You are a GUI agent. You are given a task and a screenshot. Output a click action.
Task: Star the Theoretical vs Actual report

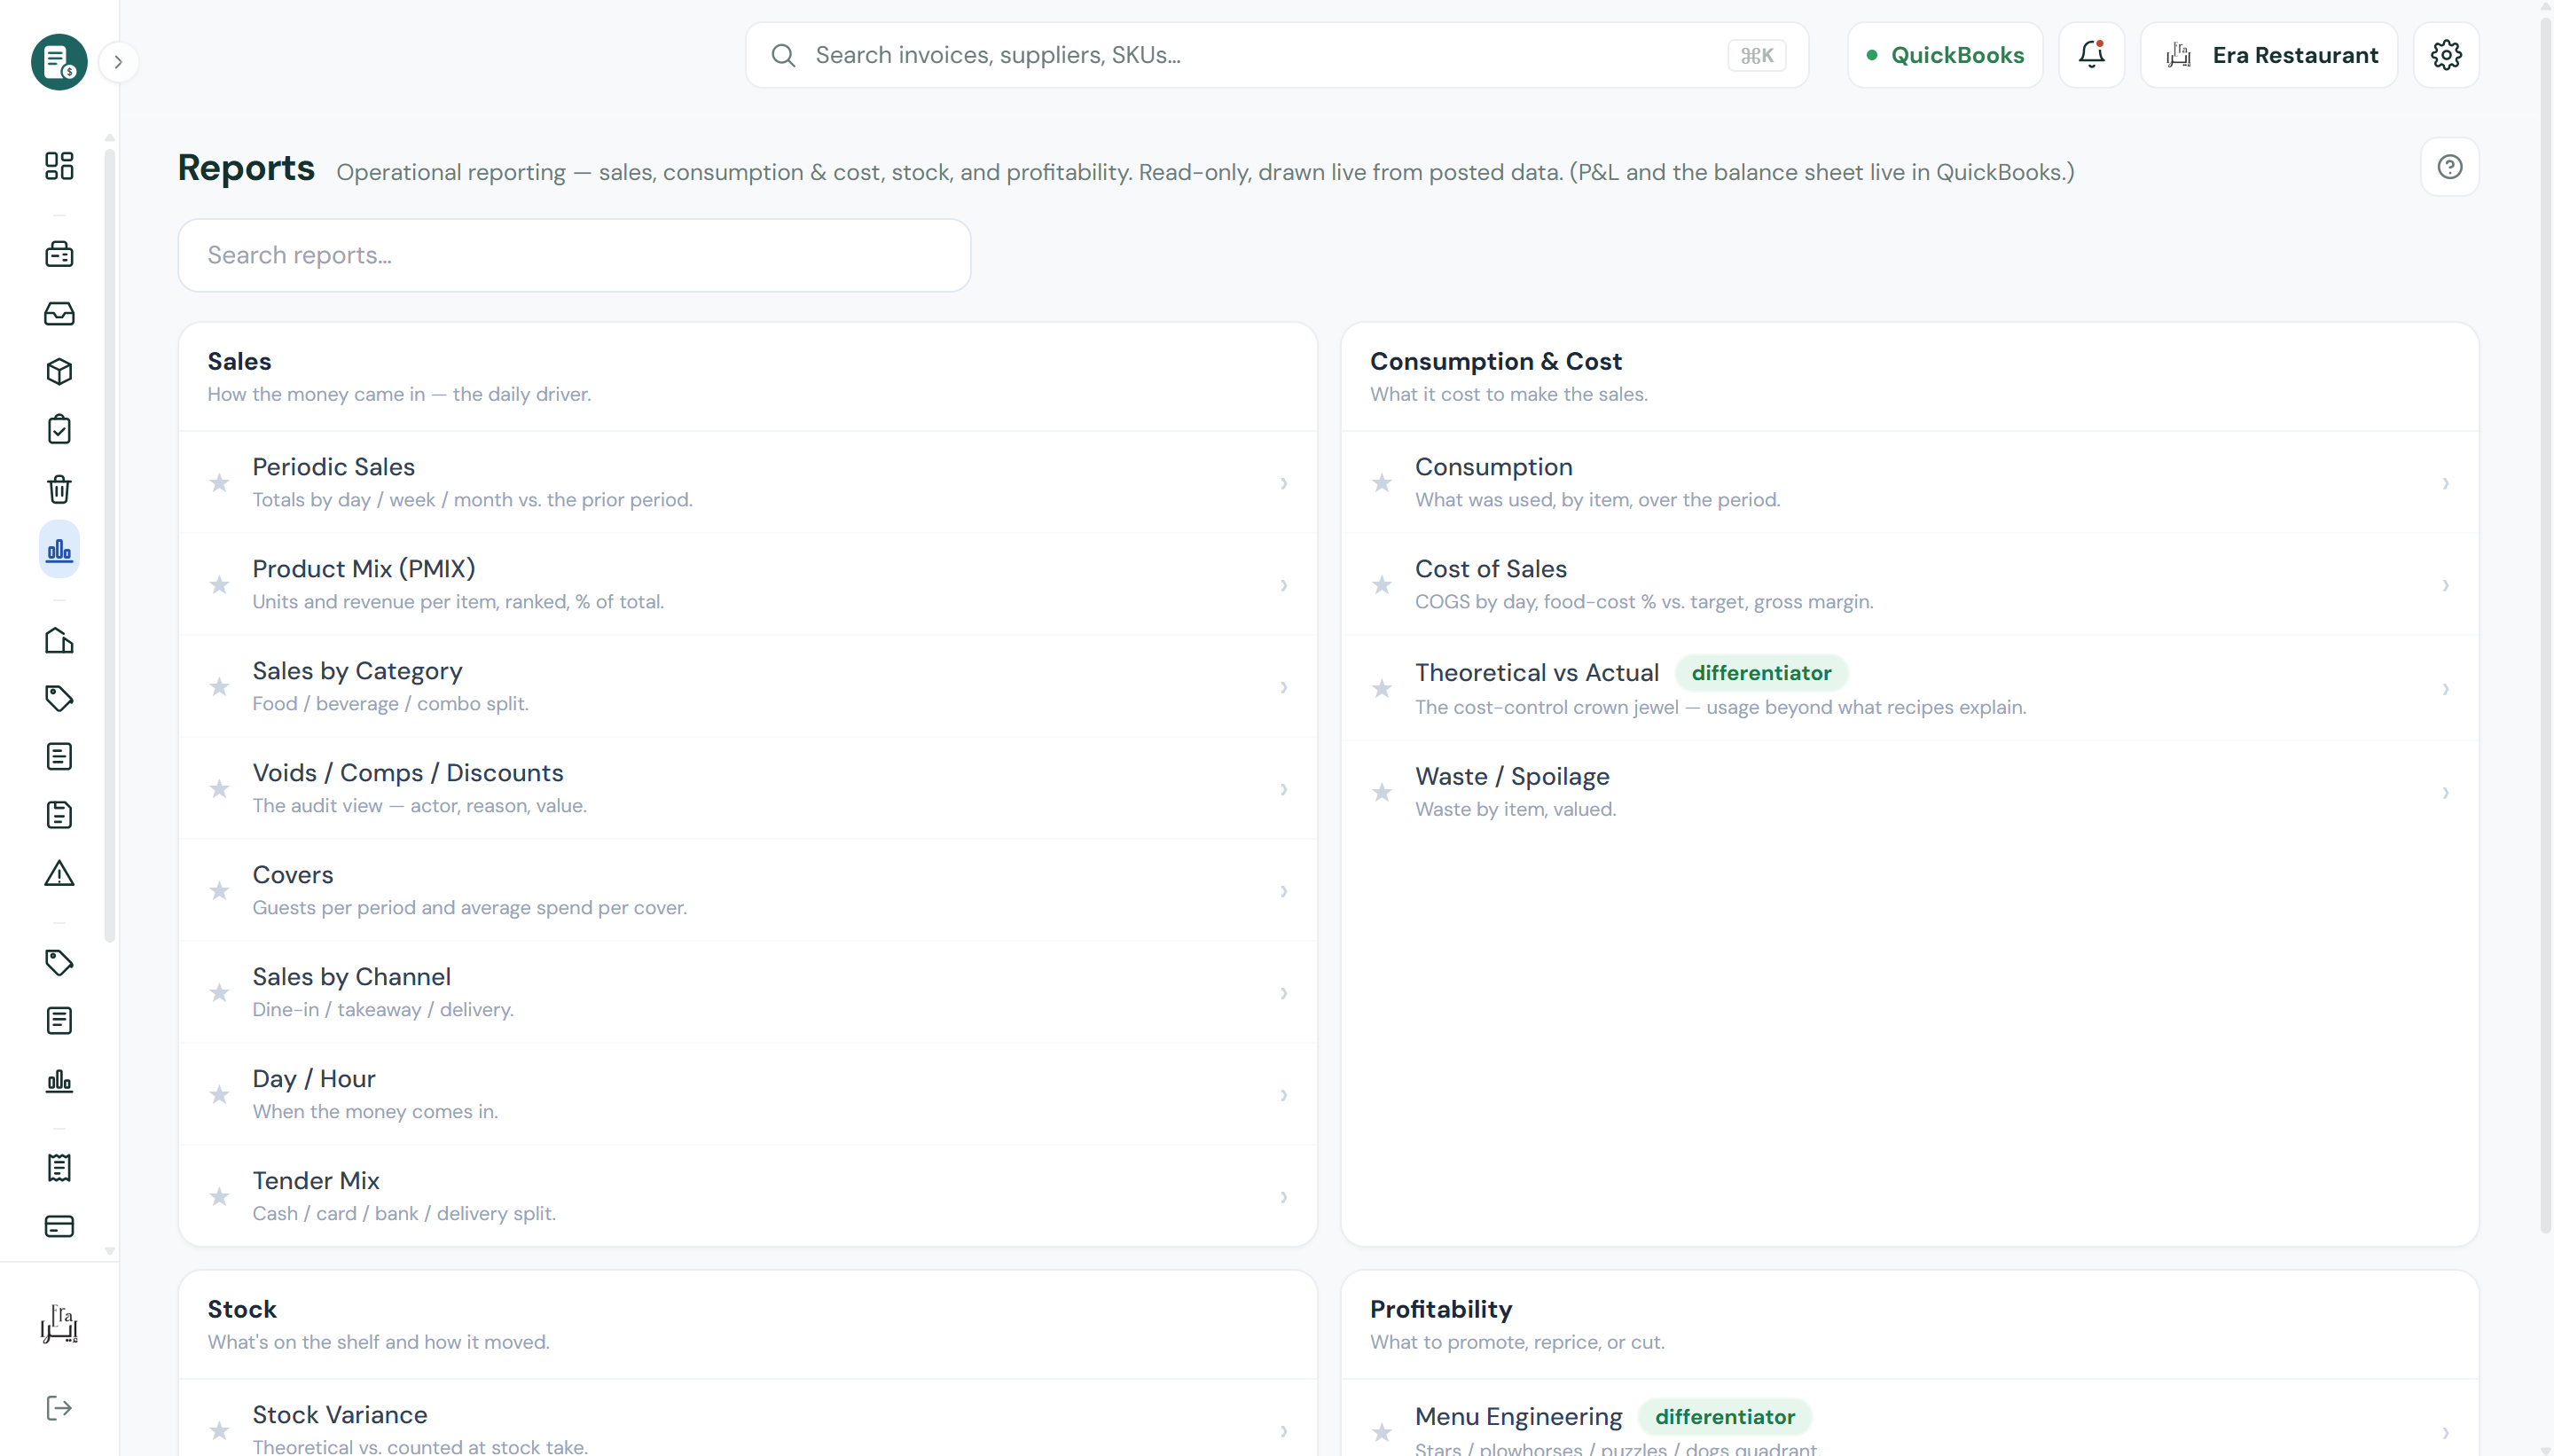click(1382, 689)
